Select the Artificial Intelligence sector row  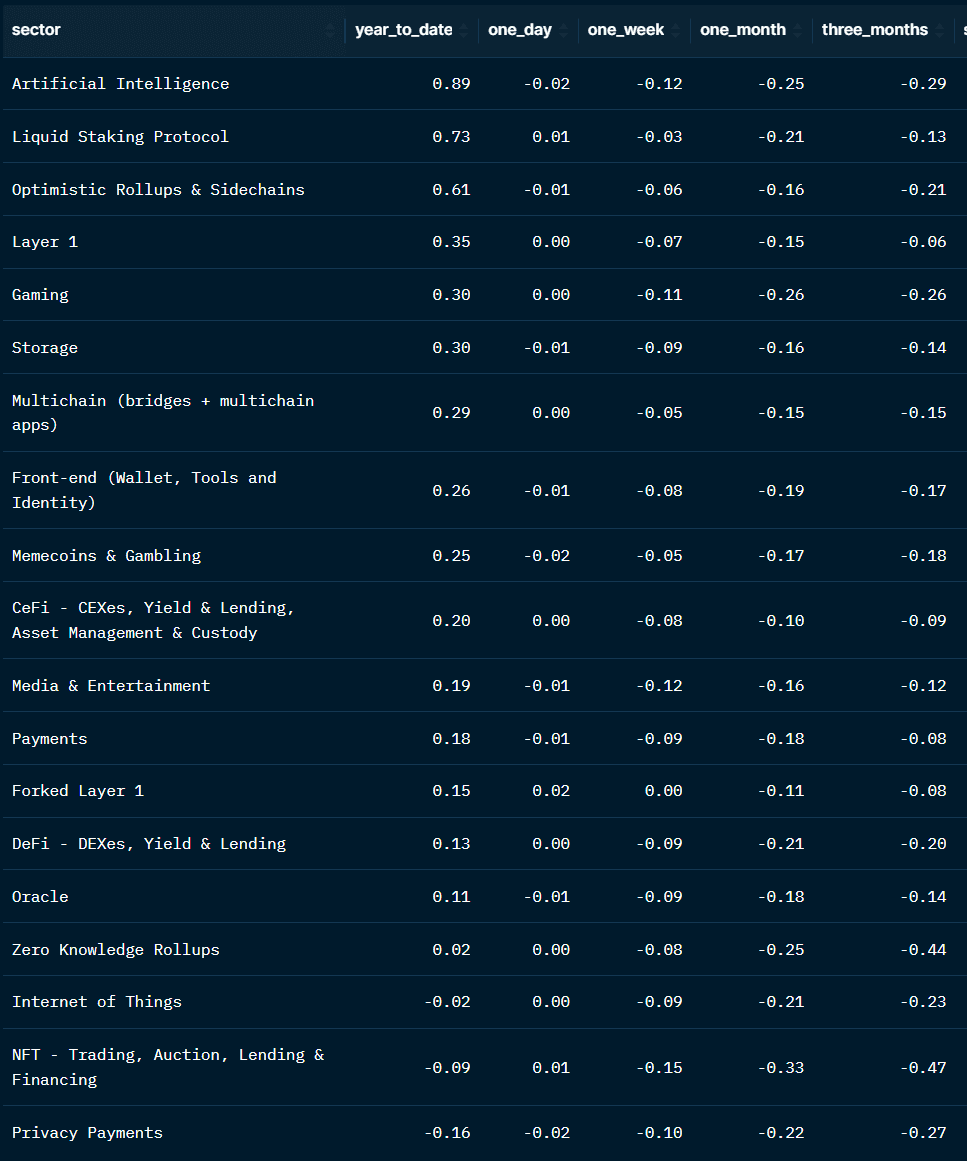coord(120,84)
